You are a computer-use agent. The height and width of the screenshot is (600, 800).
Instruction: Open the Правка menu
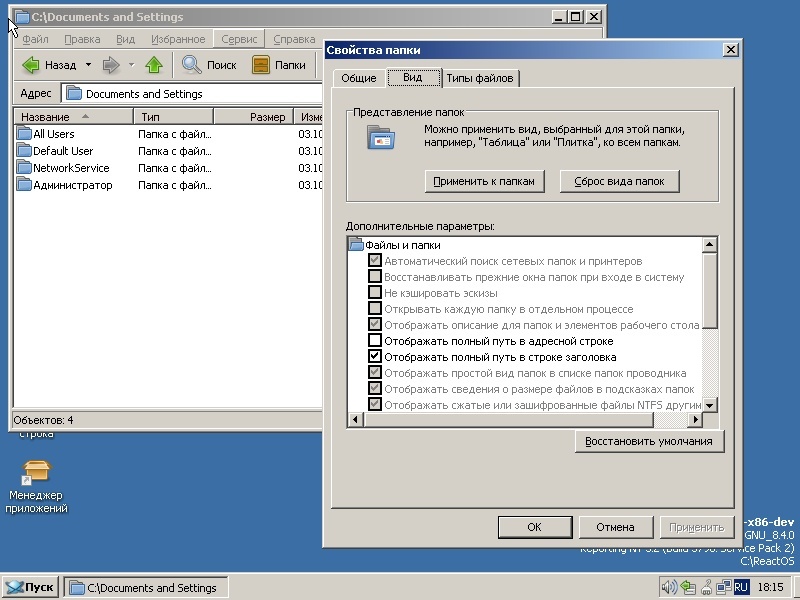click(82, 39)
